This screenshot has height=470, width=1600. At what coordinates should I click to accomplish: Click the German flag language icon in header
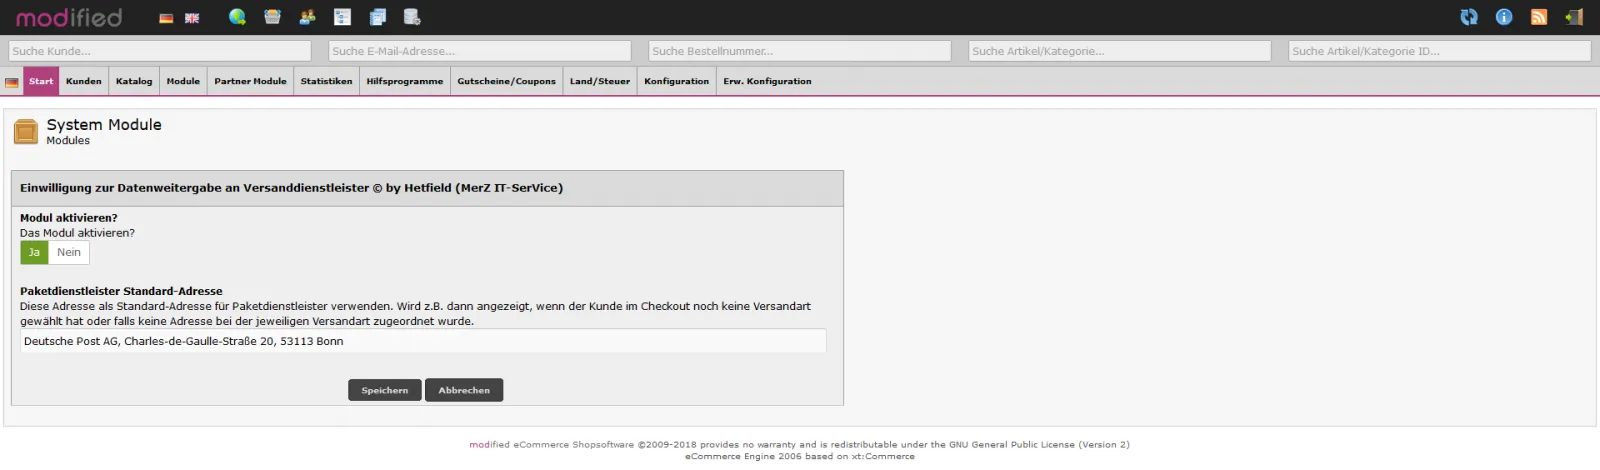[166, 18]
